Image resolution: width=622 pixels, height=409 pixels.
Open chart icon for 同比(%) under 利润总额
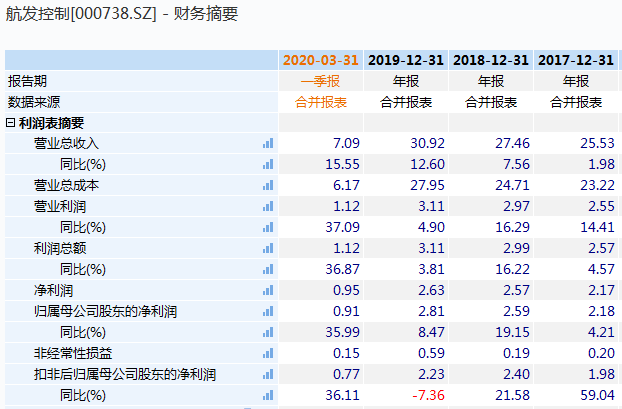pyautogui.click(x=268, y=269)
